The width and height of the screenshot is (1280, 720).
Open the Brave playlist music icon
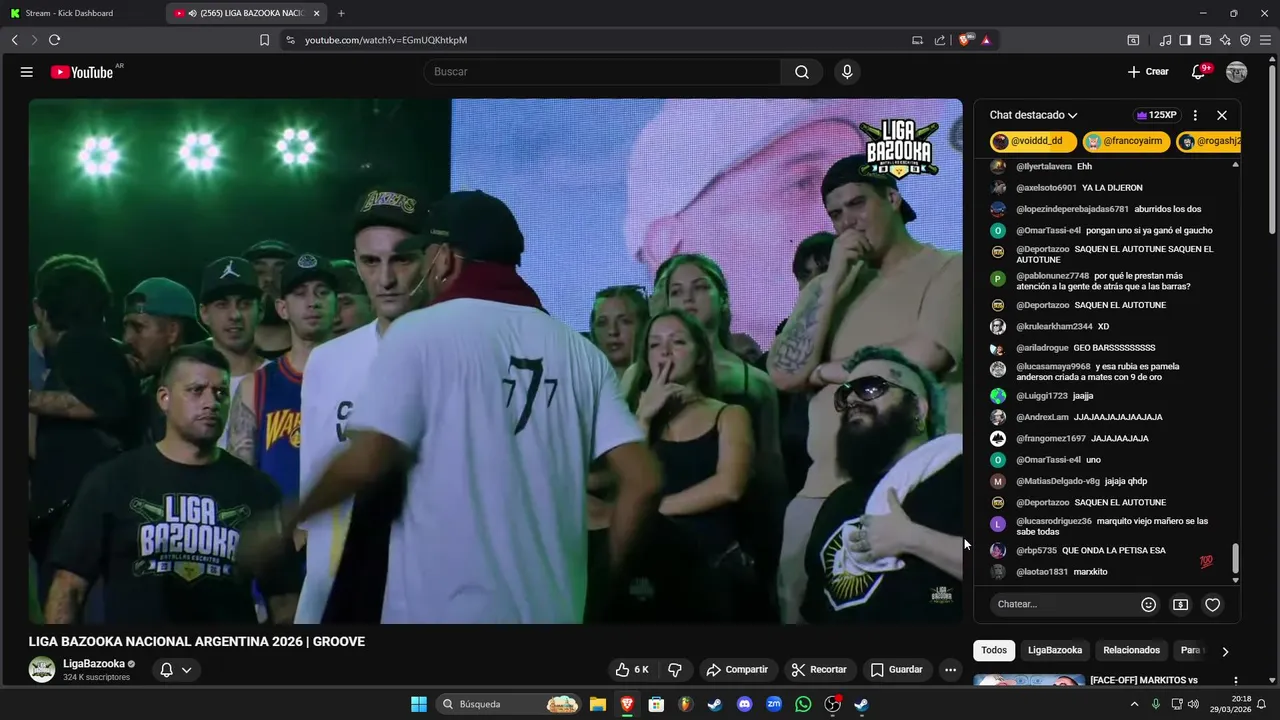(x=1165, y=40)
